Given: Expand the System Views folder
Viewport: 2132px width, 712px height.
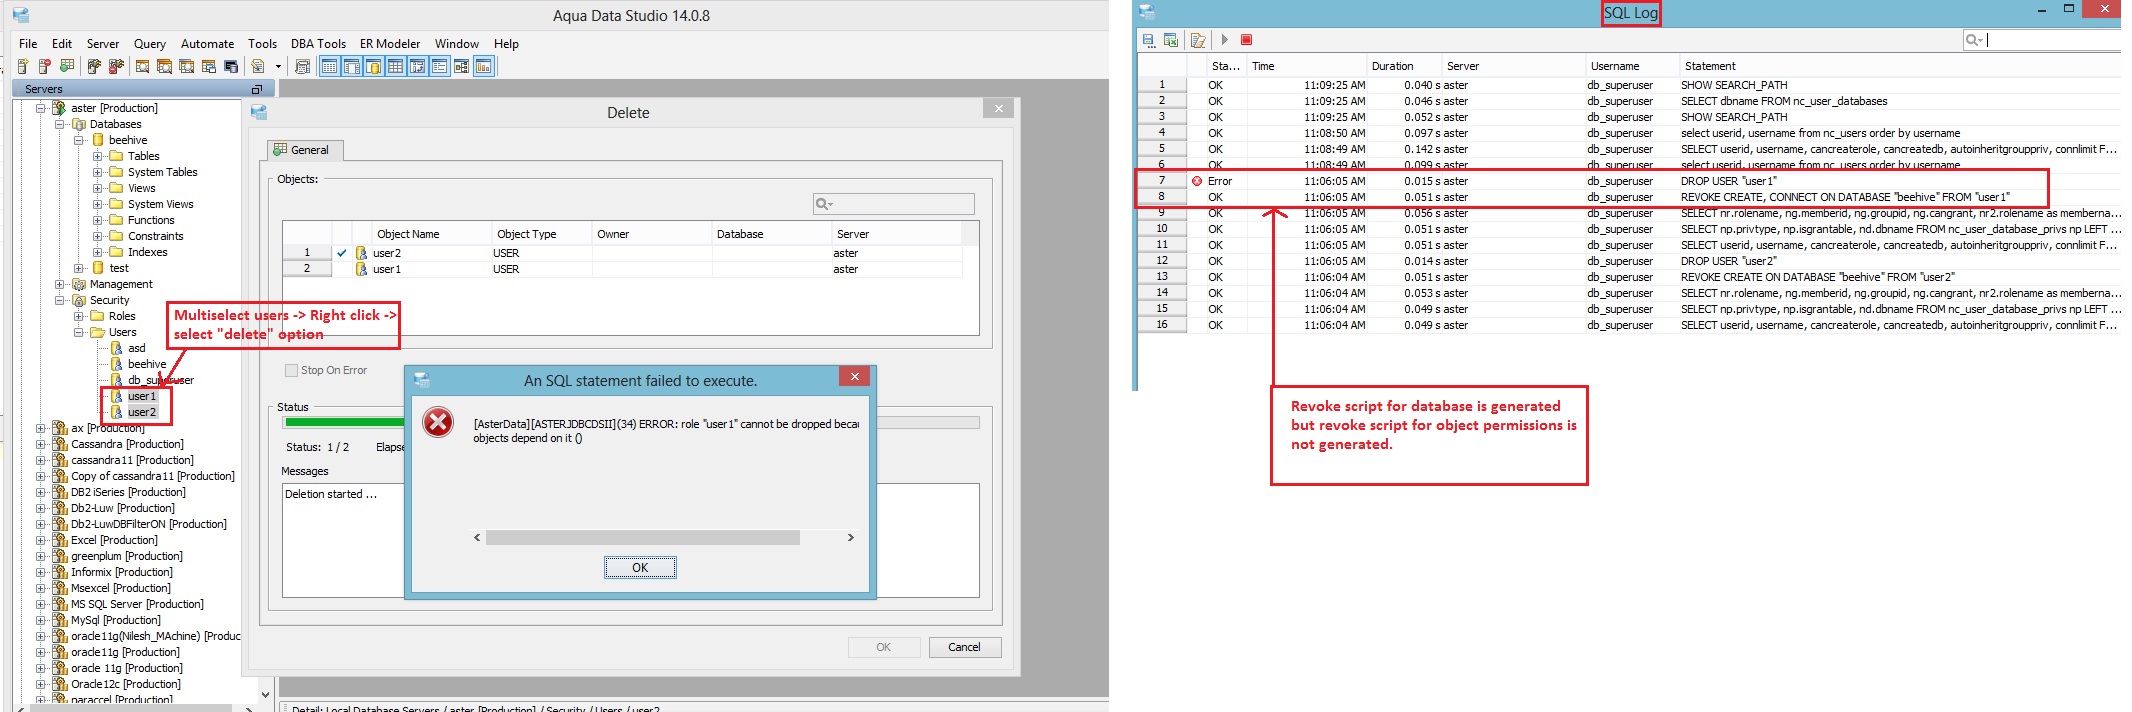Looking at the screenshot, I should (98, 204).
